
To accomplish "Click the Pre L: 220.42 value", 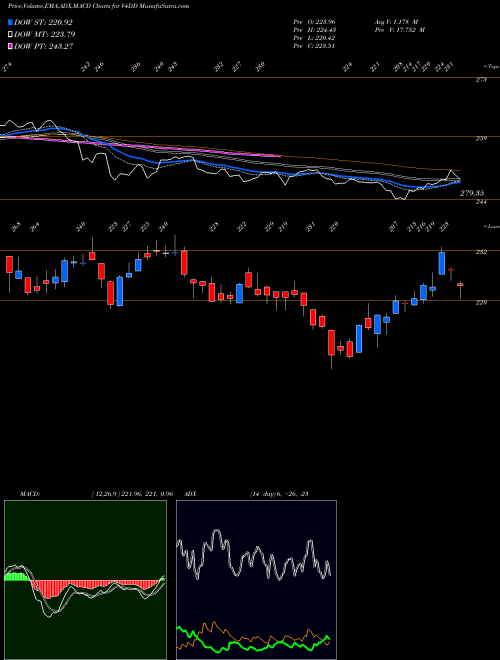I will [x=314, y=38].
